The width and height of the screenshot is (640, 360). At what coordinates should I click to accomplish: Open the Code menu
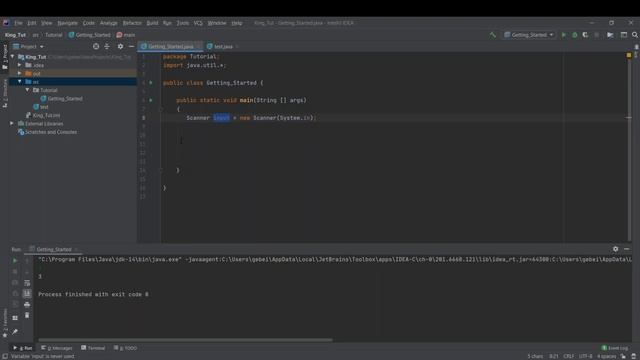[89, 23]
